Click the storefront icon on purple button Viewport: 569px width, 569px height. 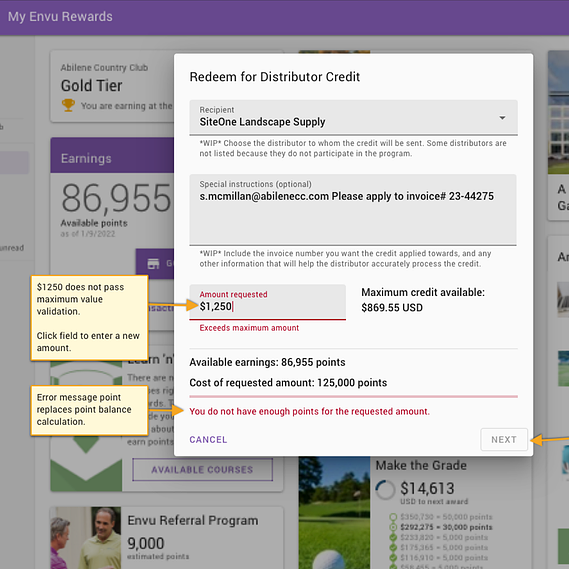[153, 264]
